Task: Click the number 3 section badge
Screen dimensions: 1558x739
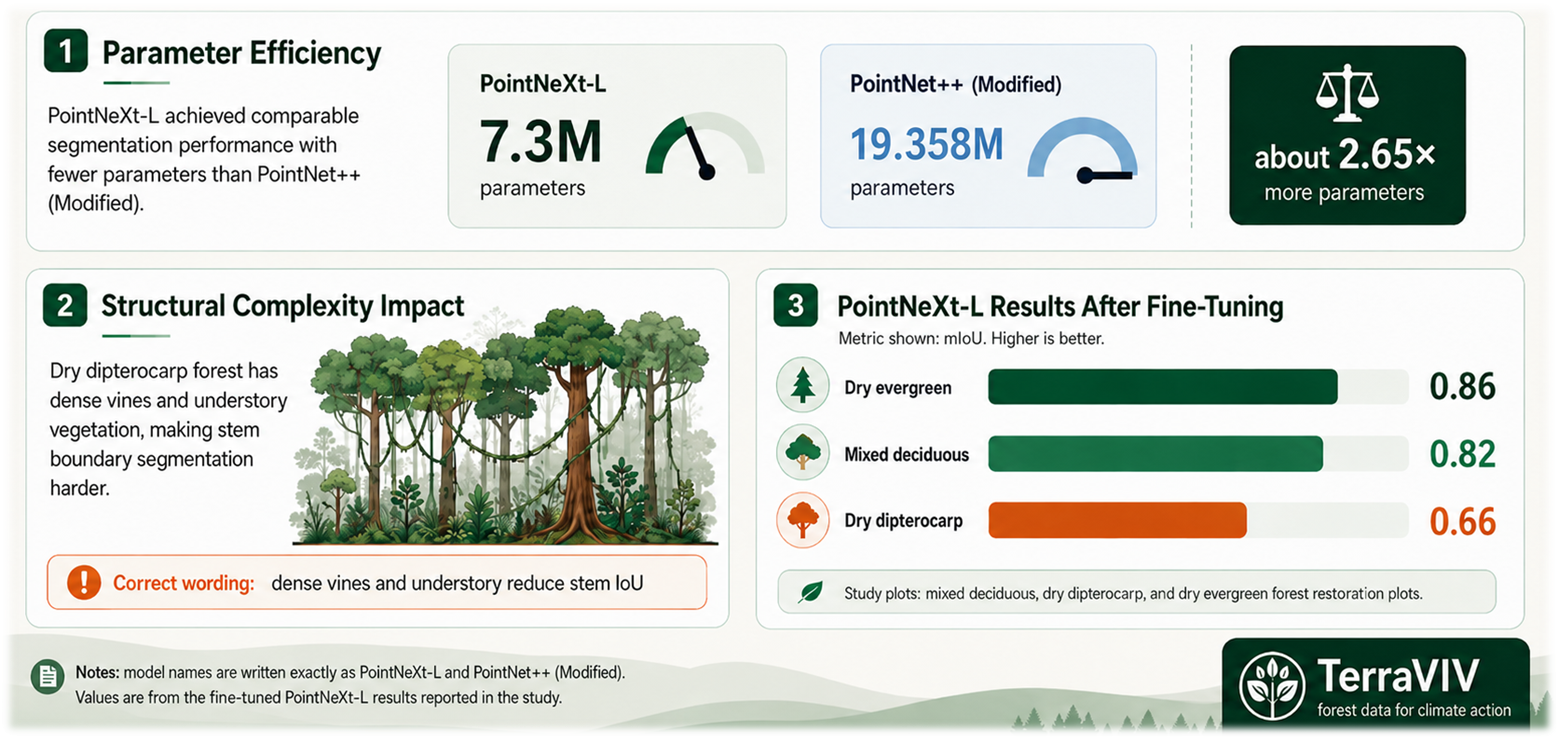Action: [796, 307]
